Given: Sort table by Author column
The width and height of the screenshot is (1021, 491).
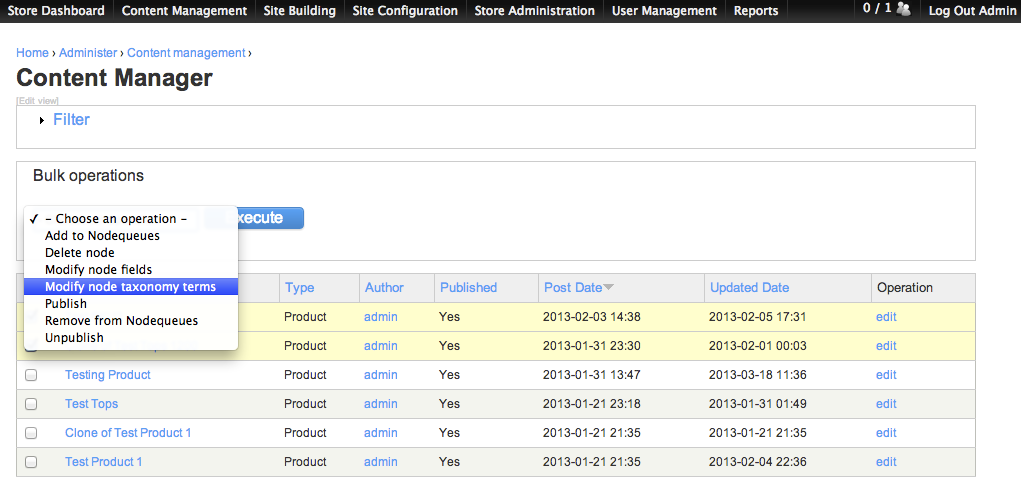Looking at the screenshot, I should pos(384,288).
